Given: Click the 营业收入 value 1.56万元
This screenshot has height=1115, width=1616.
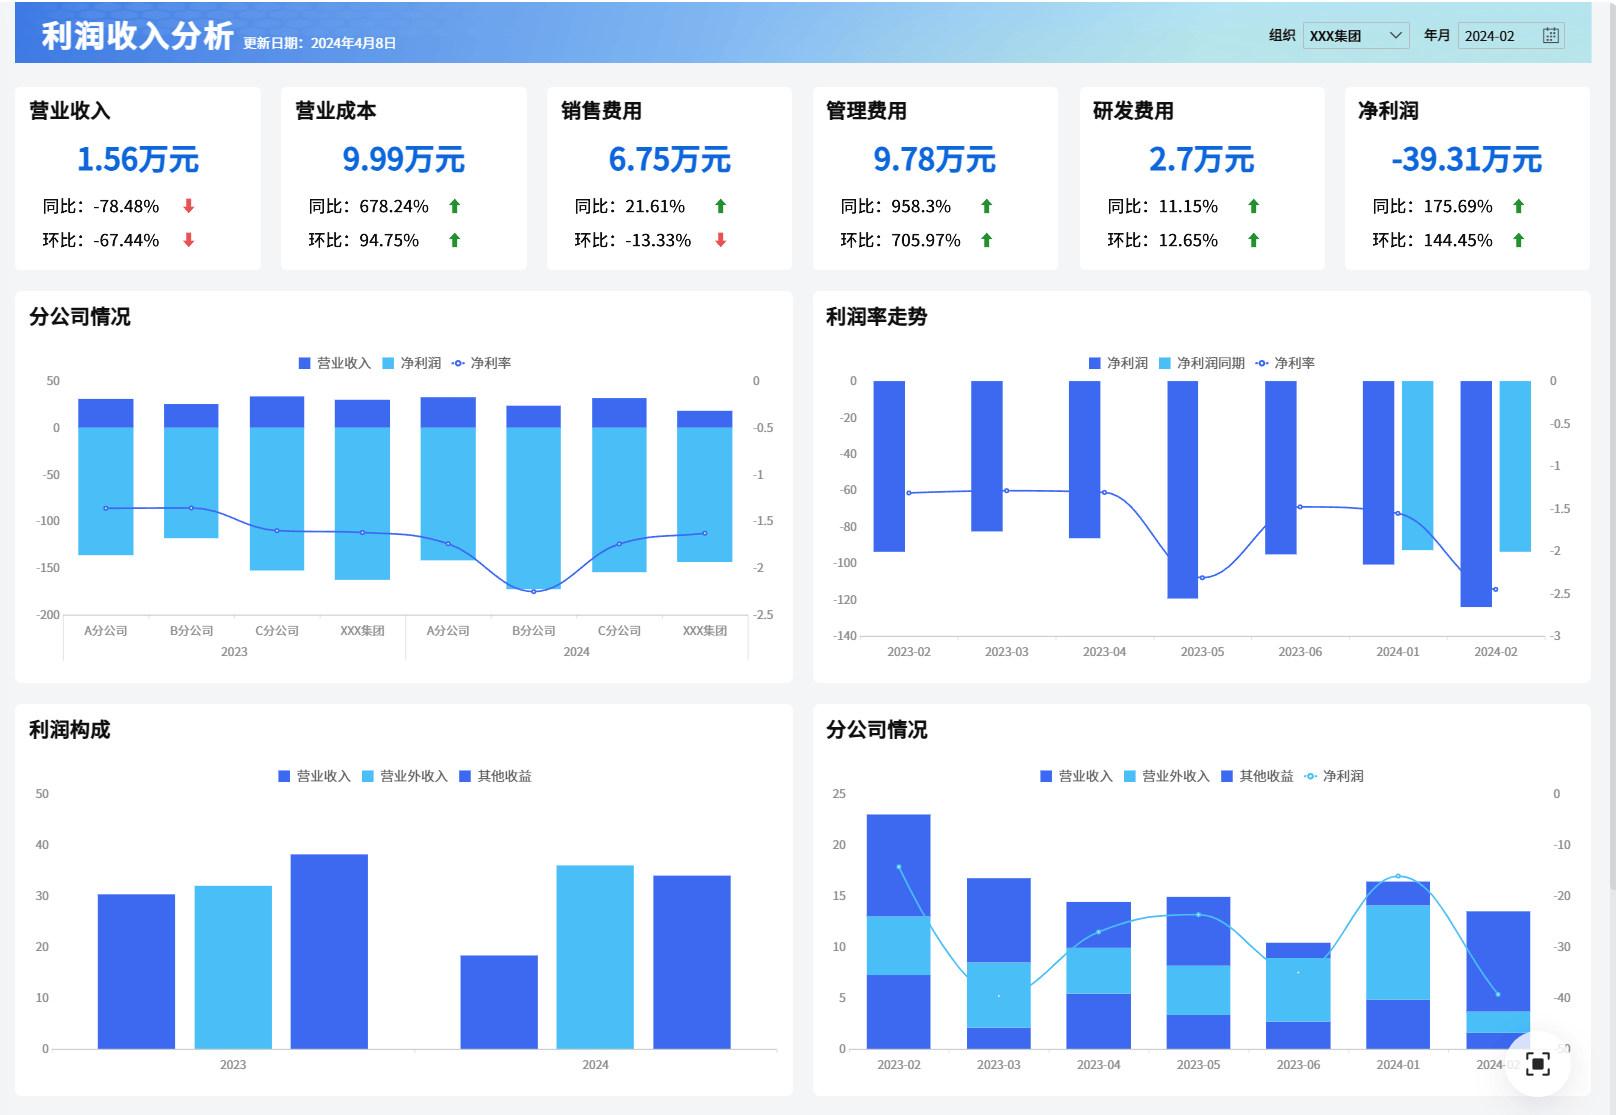Looking at the screenshot, I should click(x=138, y=159).
